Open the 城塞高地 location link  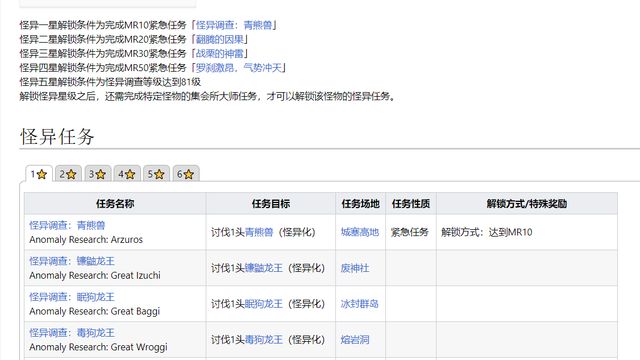[360, 232]
